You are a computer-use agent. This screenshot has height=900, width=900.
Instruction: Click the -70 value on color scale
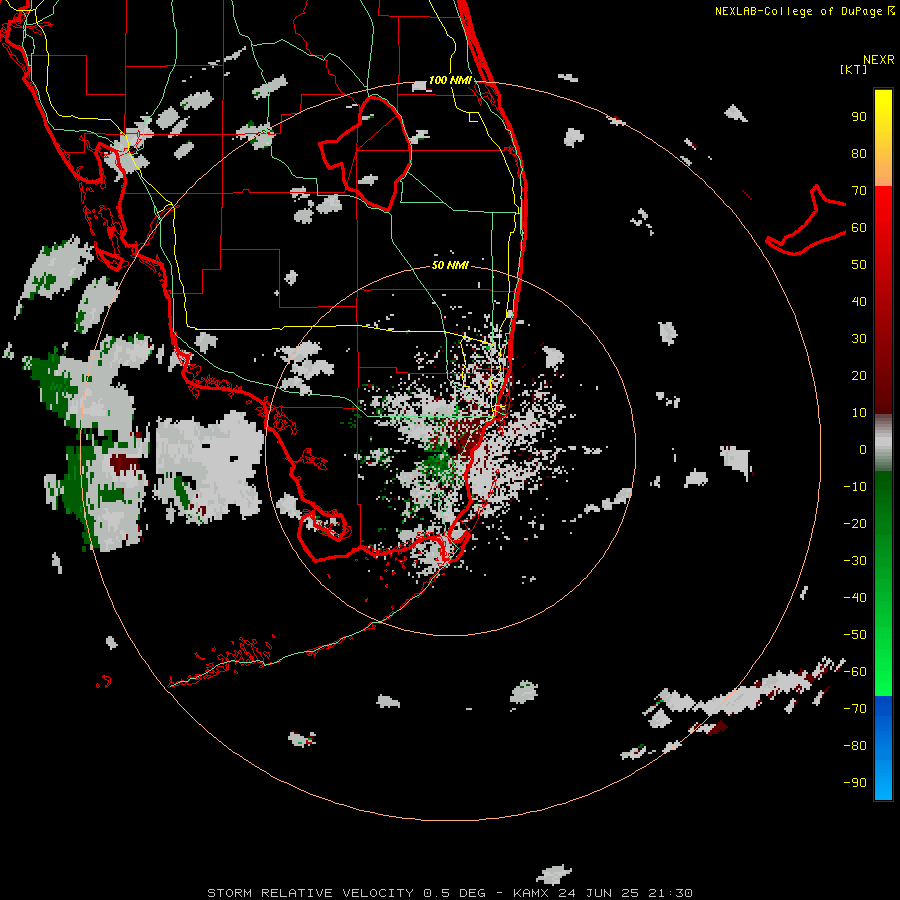[x=855, y=709]
